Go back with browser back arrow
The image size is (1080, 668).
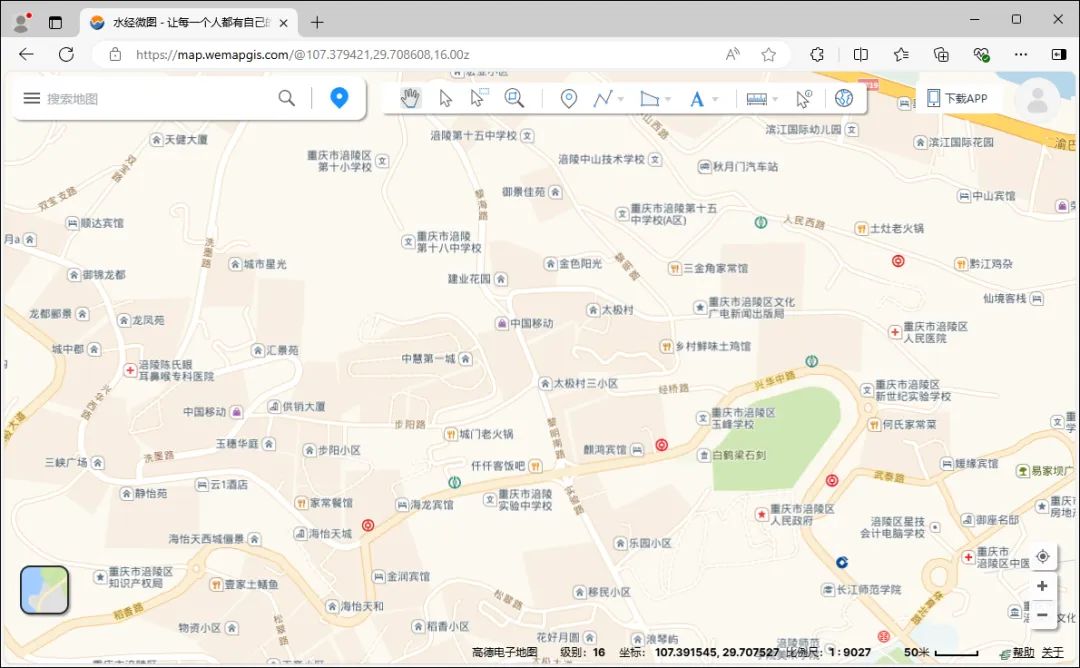click(x=26, y=54)
